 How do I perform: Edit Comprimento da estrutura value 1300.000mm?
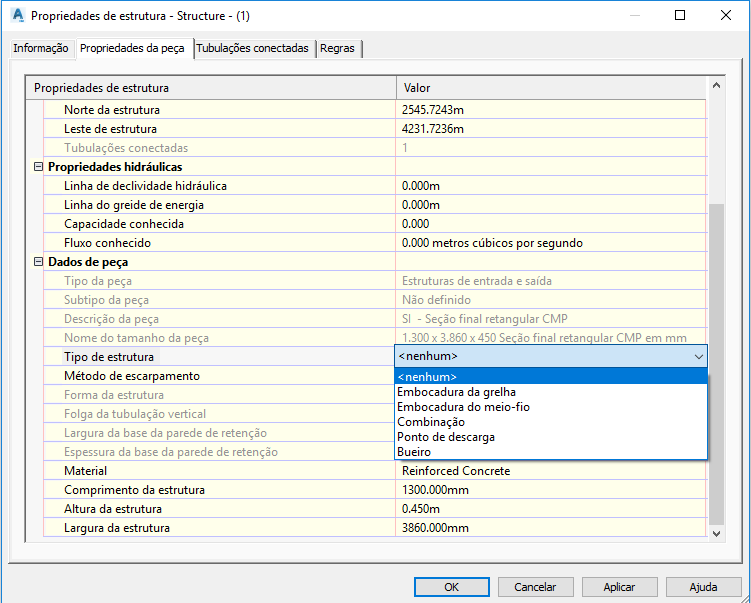[x=551, y=490]
